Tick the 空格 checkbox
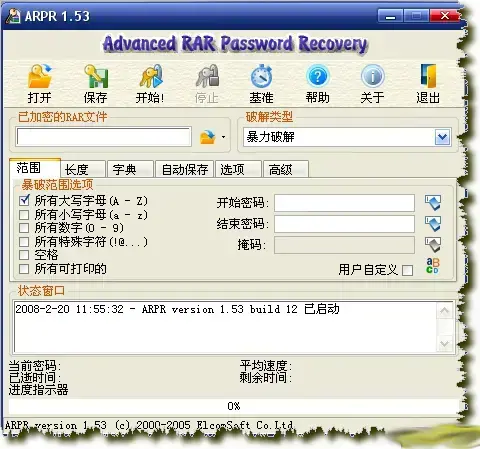The width and height of the screenshot is (480, 449). click(x=24, y=255)
